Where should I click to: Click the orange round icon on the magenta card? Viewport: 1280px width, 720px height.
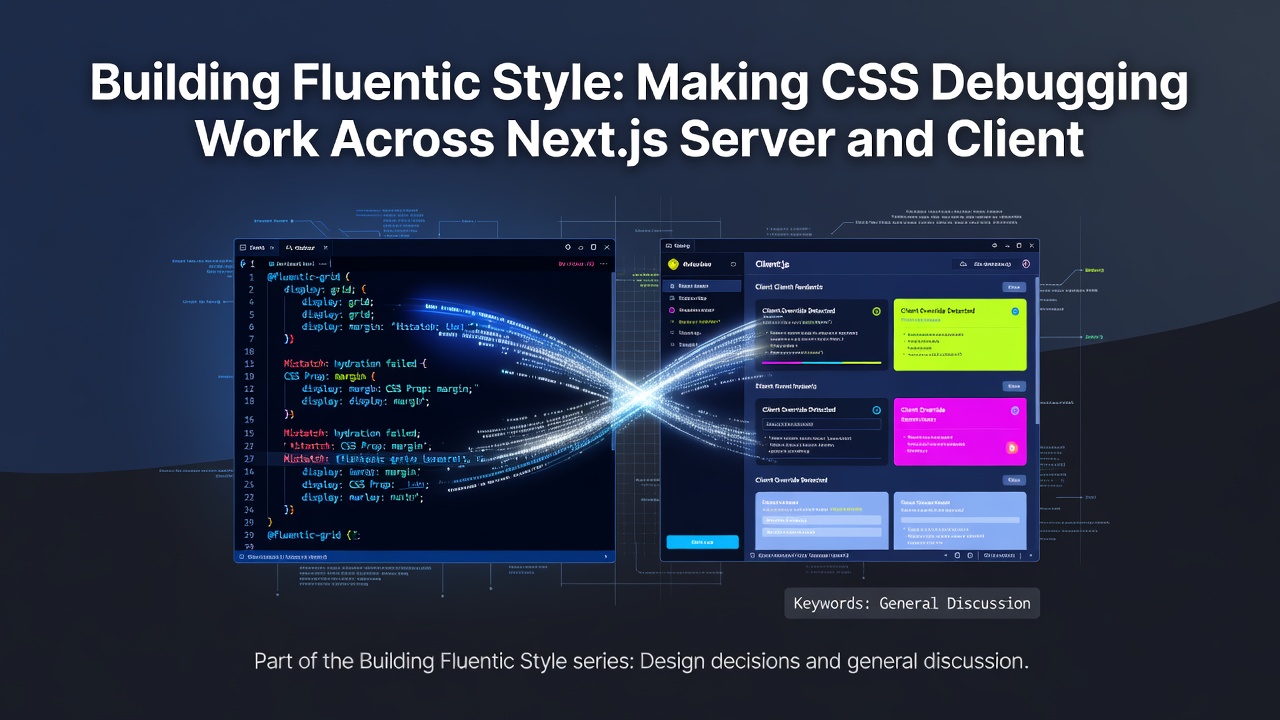click(1010, 448)
